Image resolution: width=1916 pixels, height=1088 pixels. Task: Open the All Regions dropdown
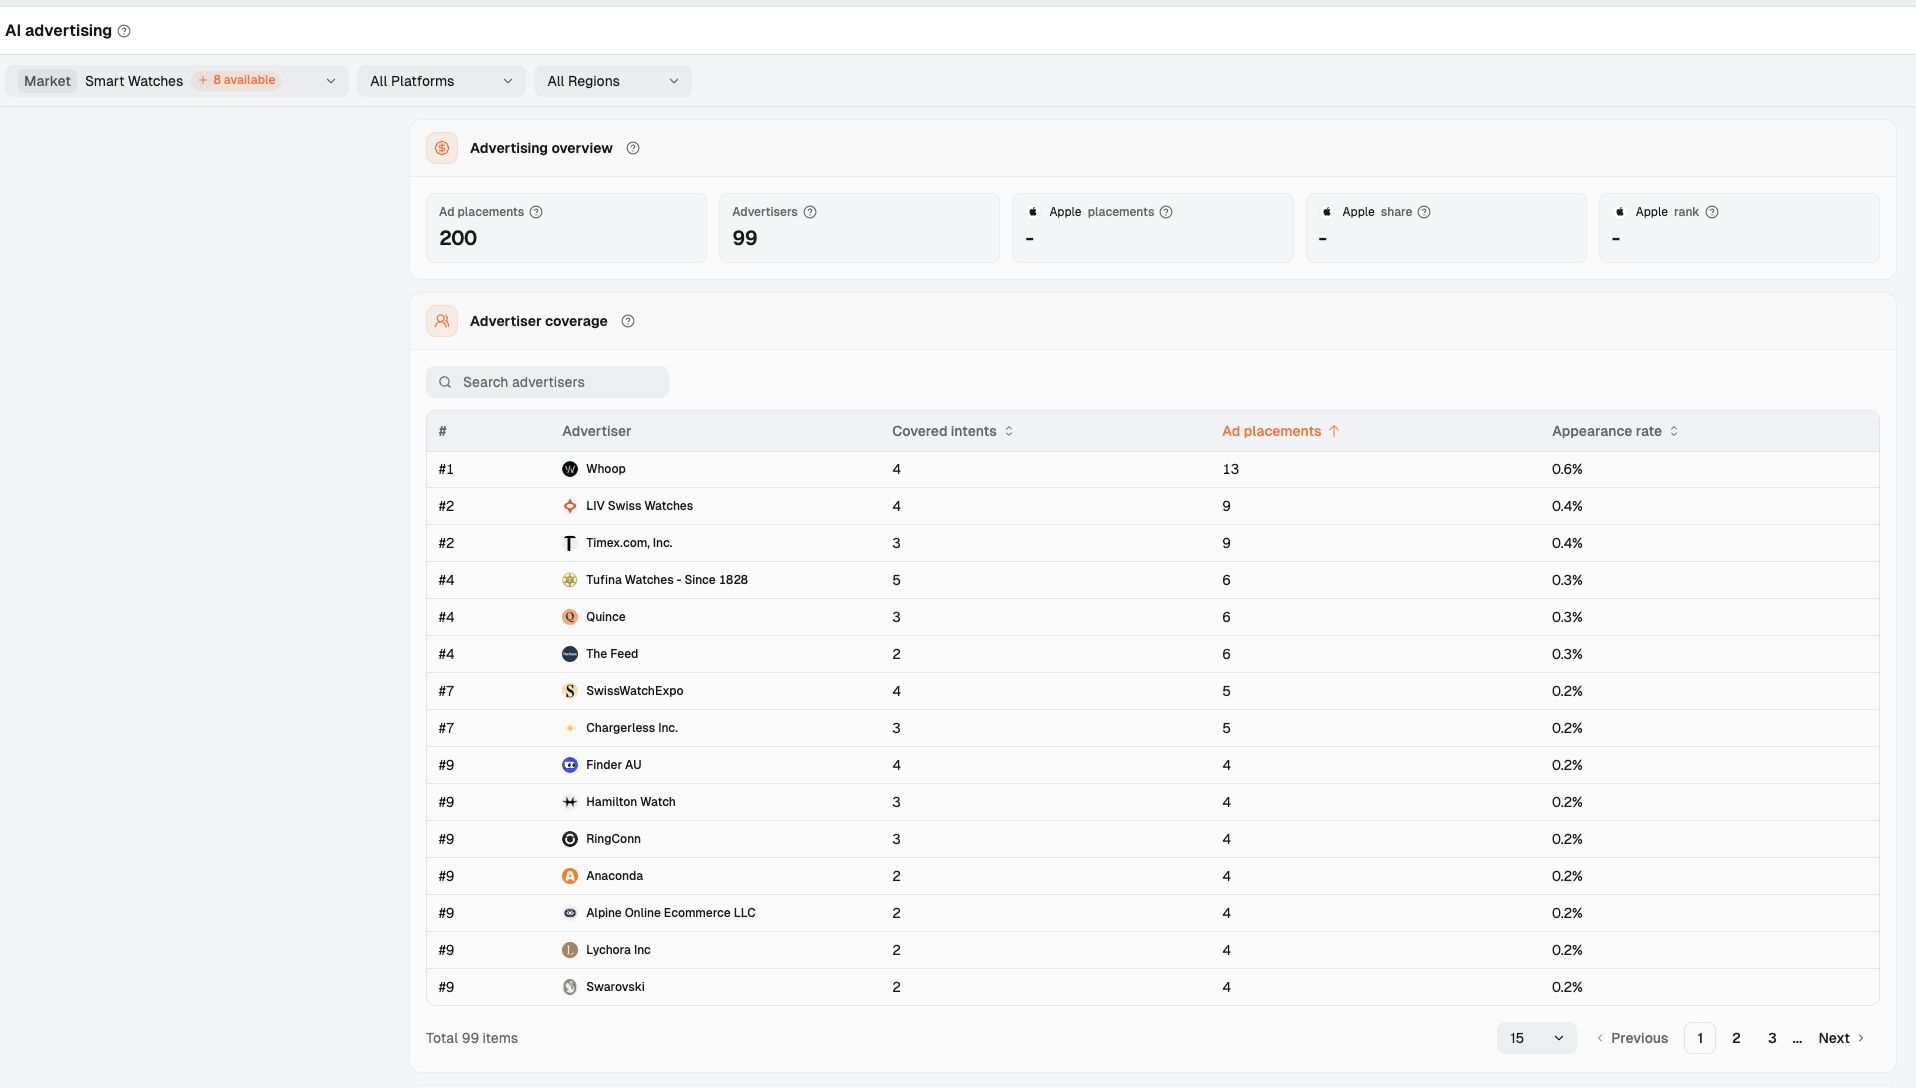(x=613, y=81)
